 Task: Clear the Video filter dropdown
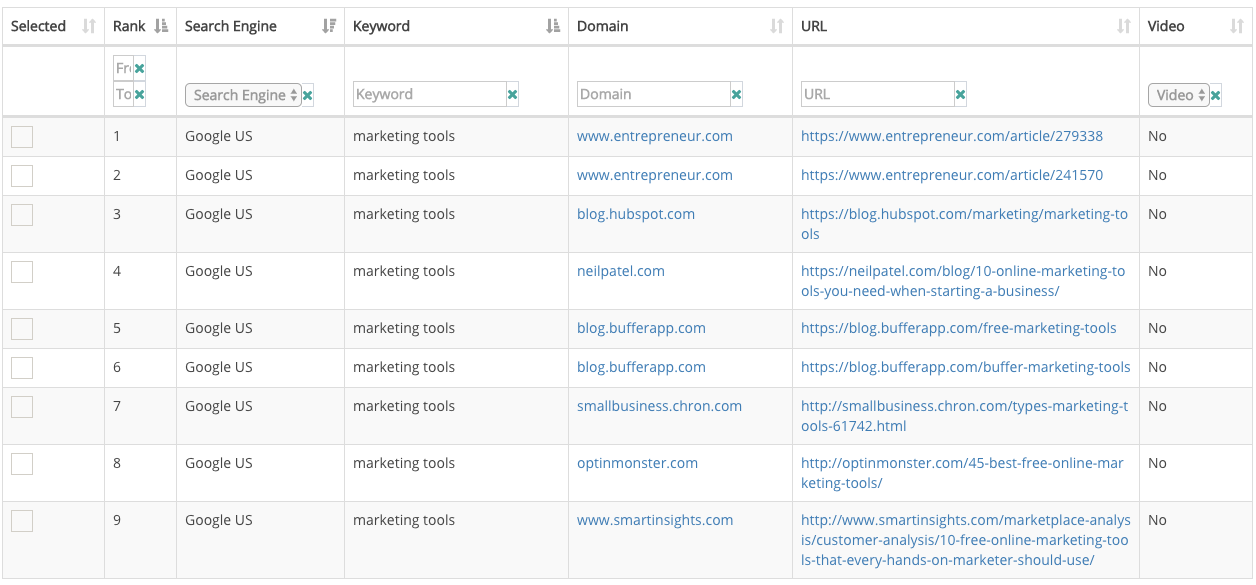(x=1216, y=96)
